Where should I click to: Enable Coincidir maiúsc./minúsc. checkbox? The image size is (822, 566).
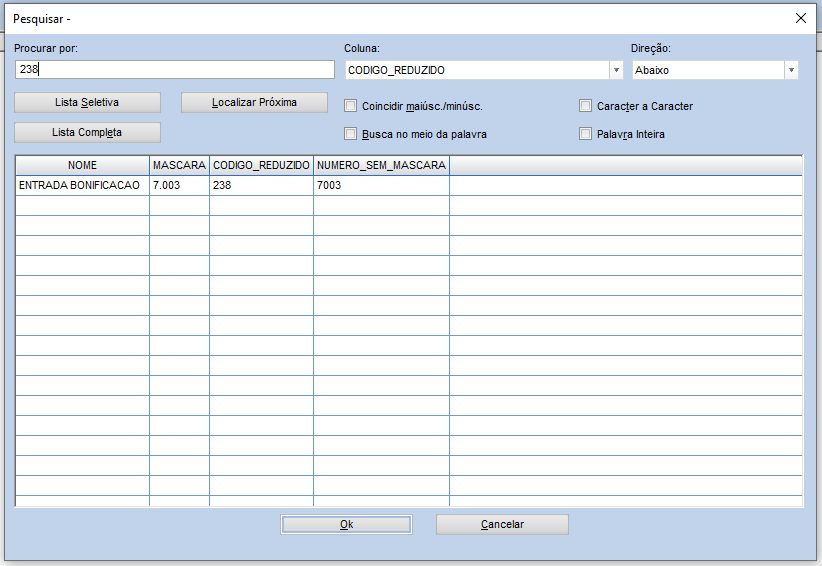[350, 106]
